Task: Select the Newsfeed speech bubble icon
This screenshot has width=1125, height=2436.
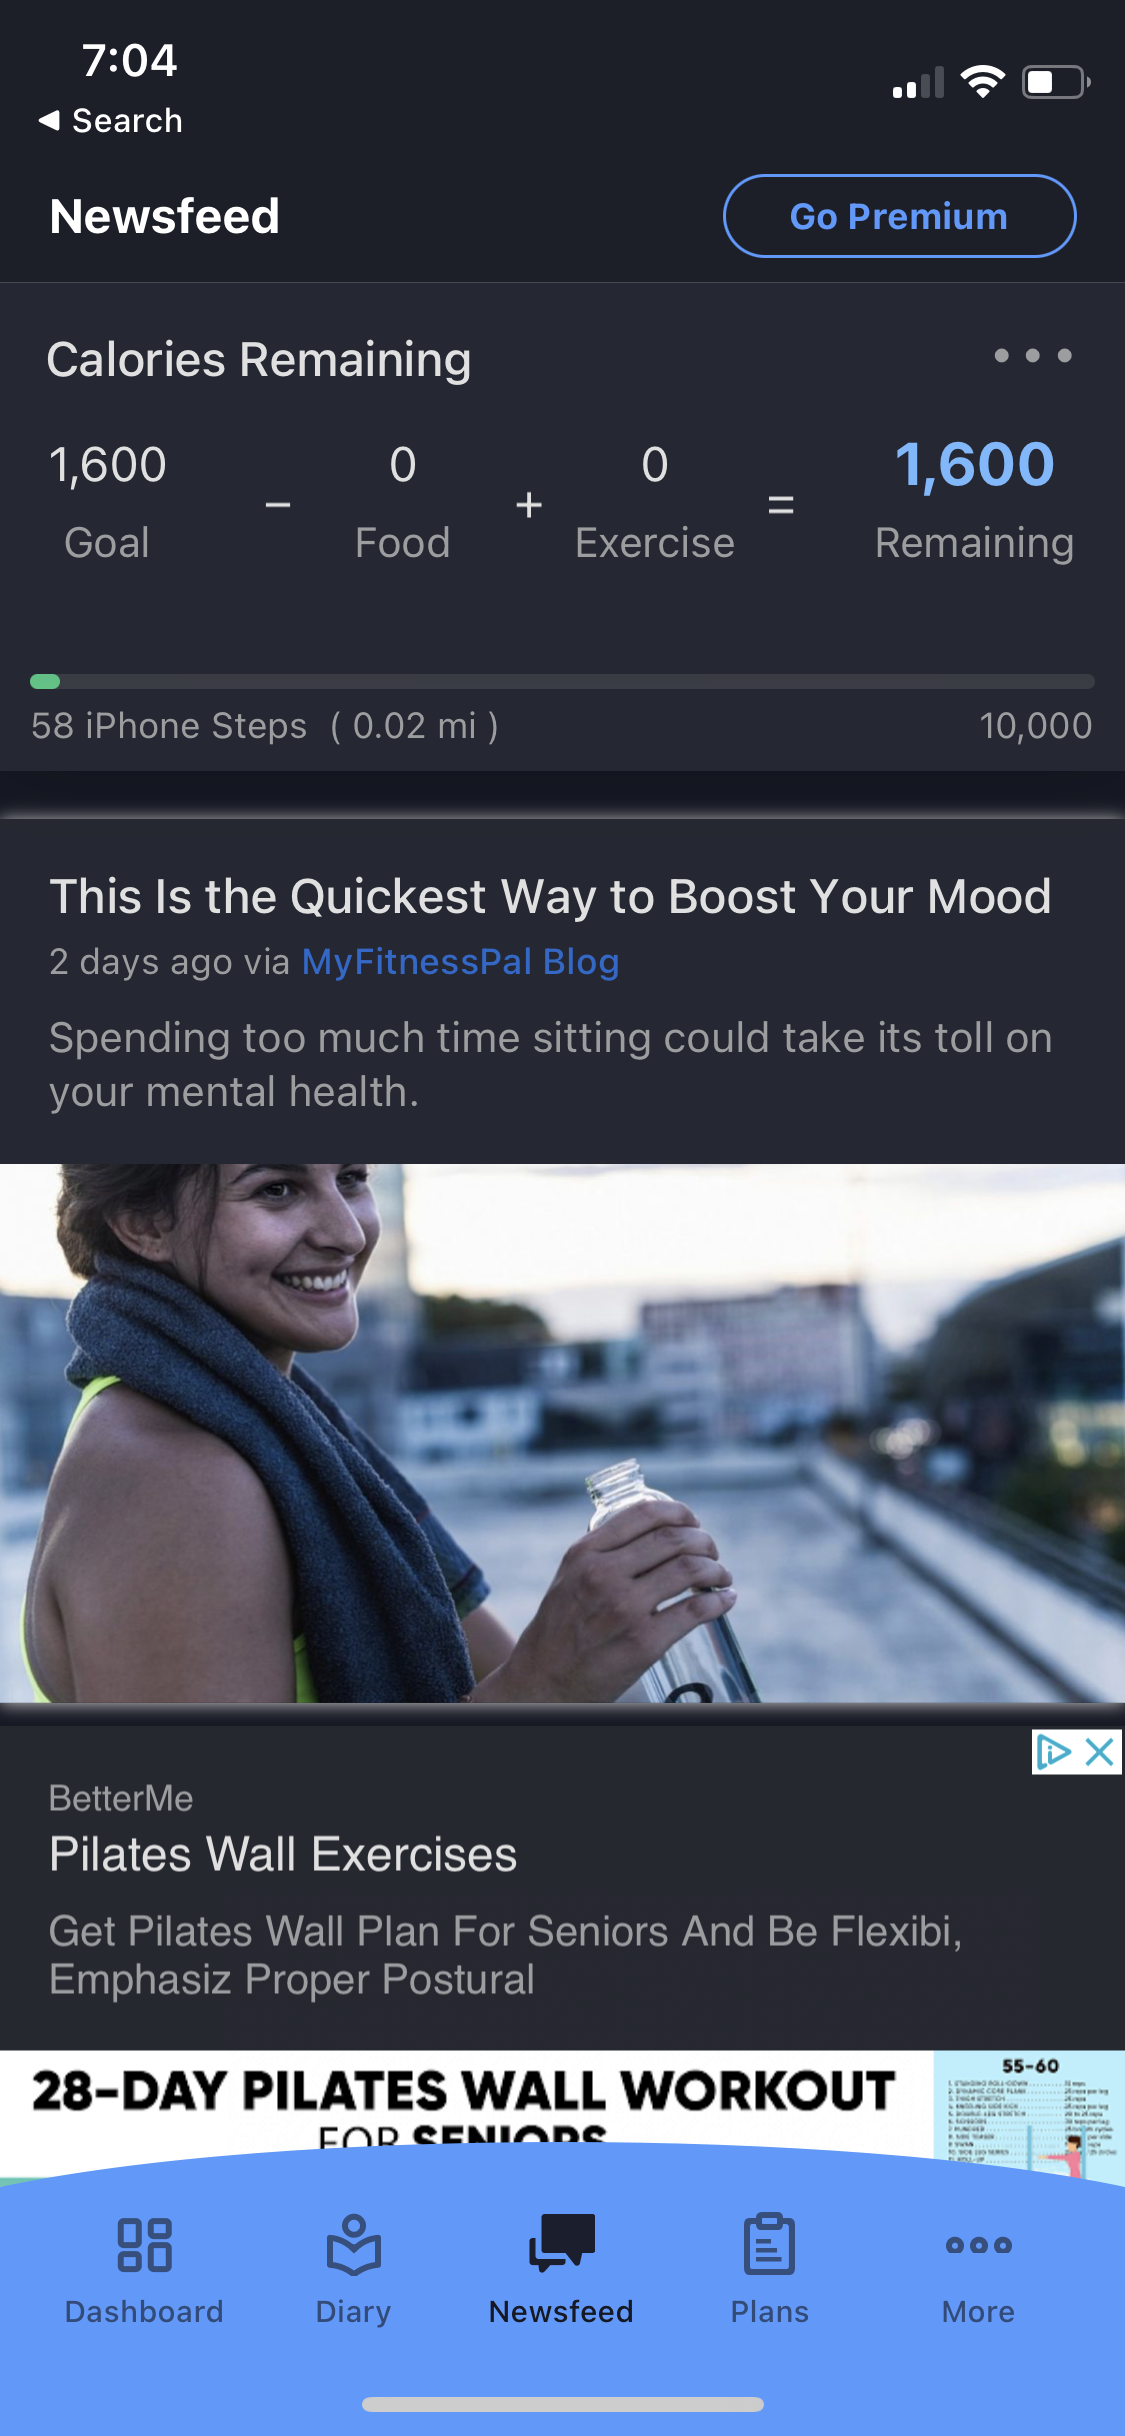Action: 561,2241
